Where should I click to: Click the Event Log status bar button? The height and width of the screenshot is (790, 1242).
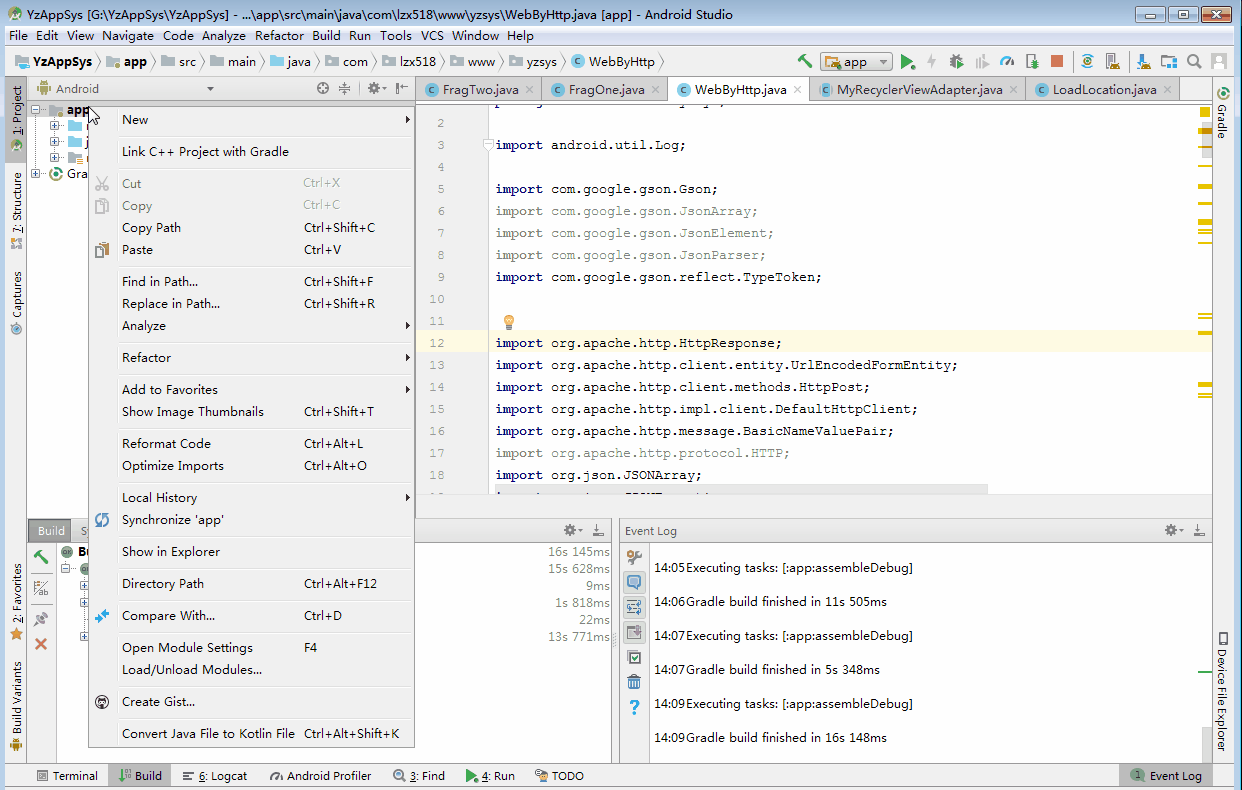[1166, 776]
